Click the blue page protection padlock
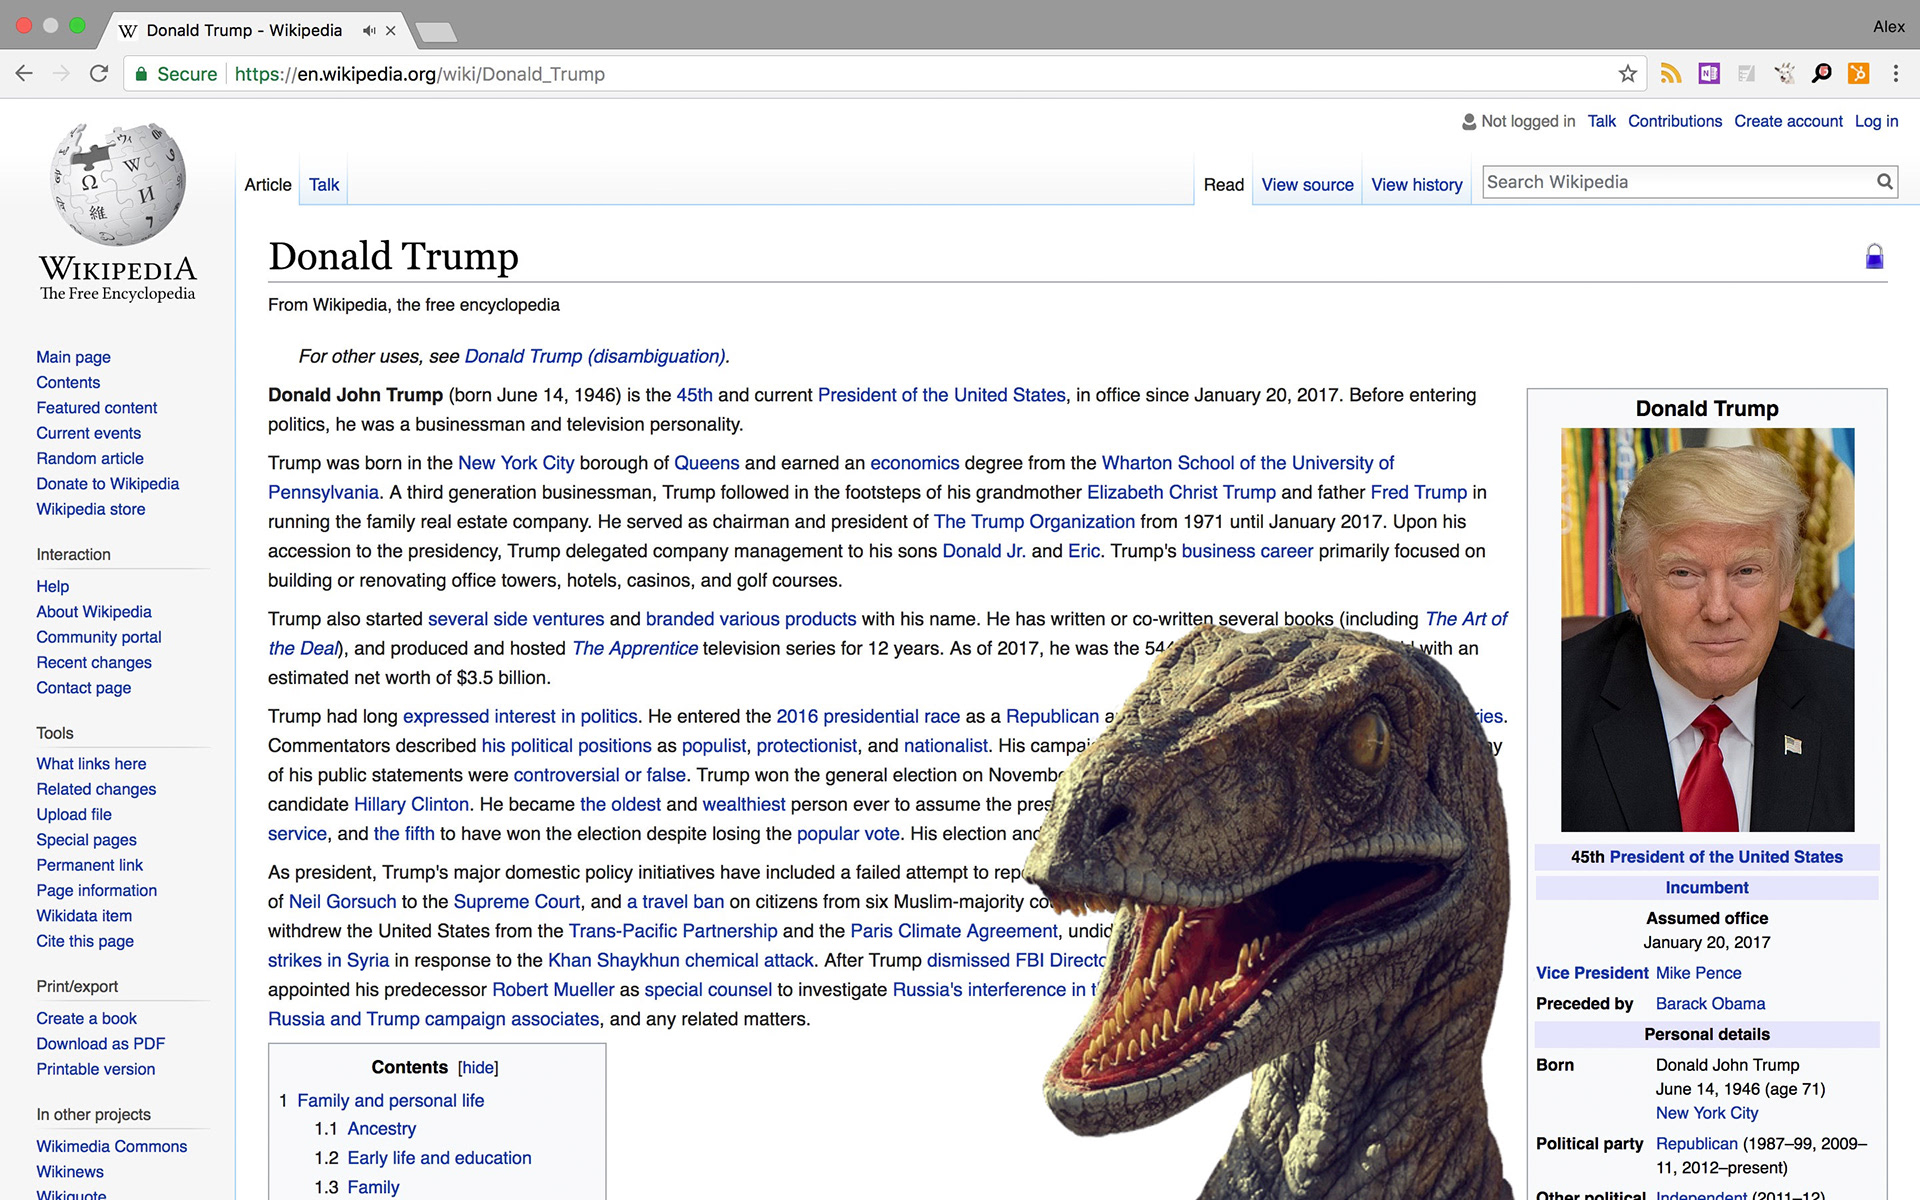This screenshot has width=1920, height=1200. (1875, 257)
